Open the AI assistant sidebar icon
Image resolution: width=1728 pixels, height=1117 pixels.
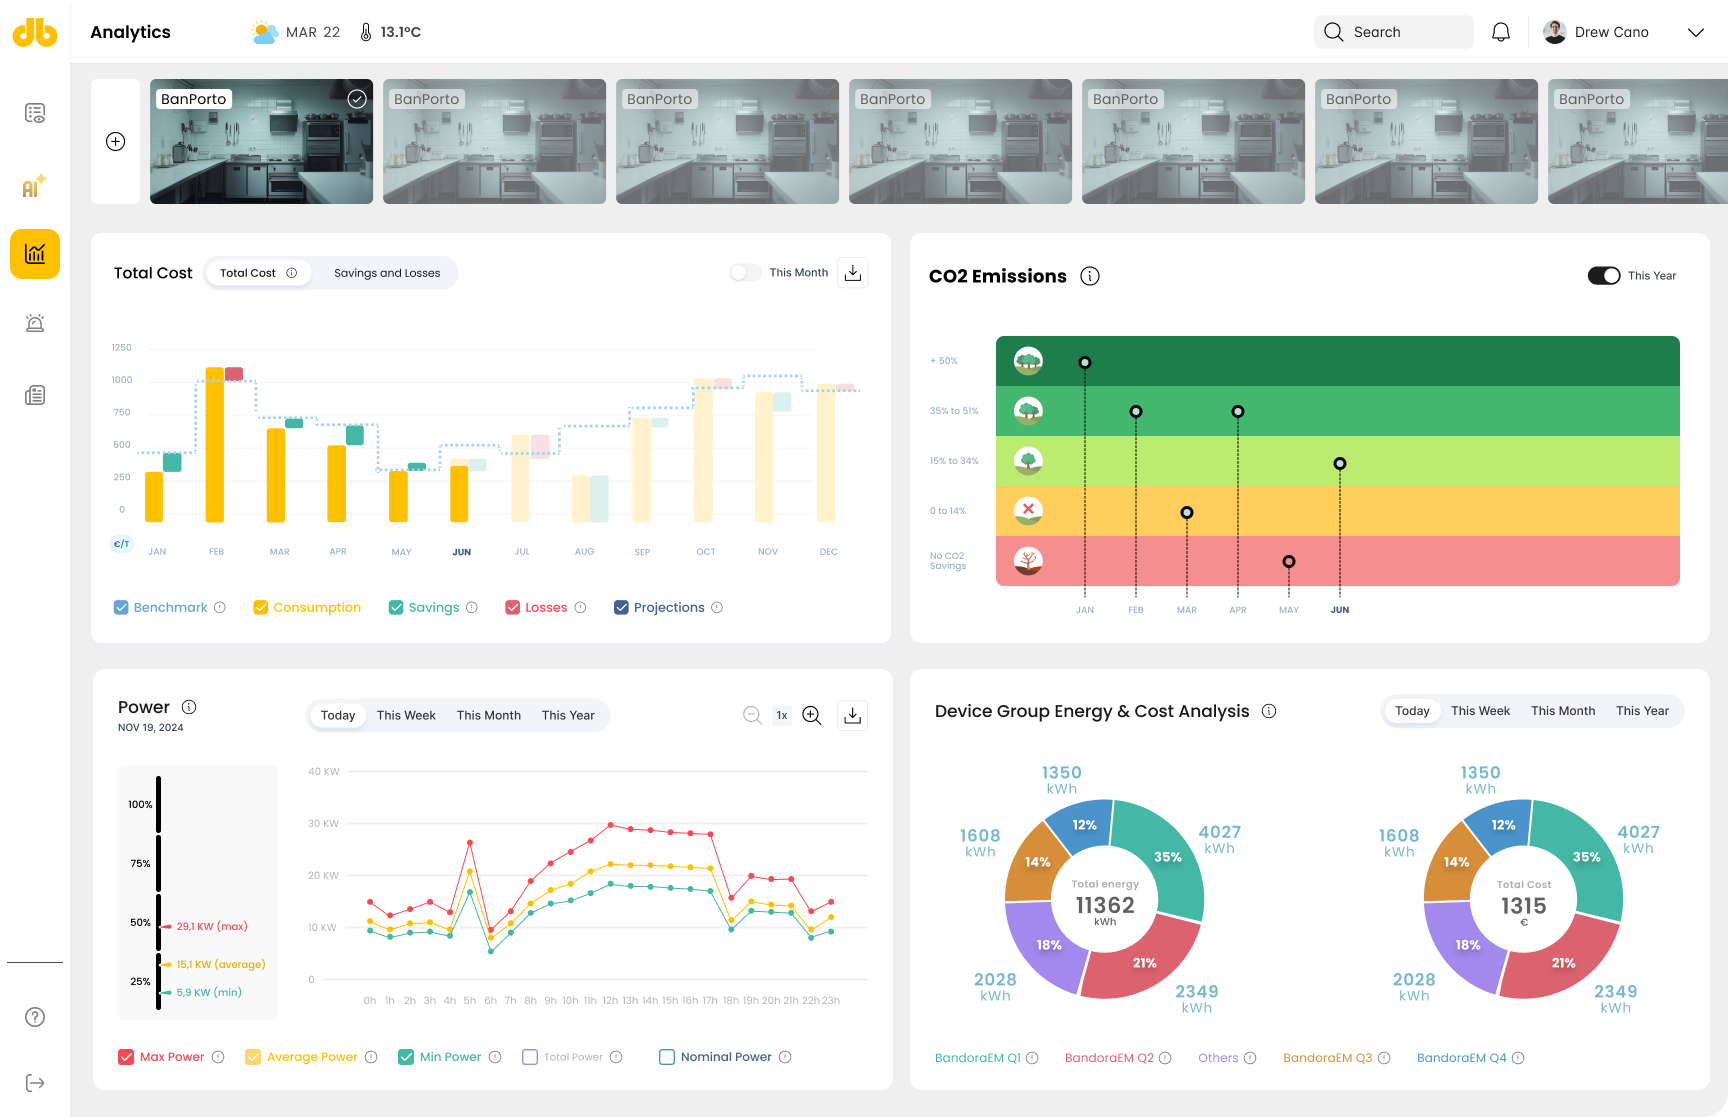[x=34, y=187]
